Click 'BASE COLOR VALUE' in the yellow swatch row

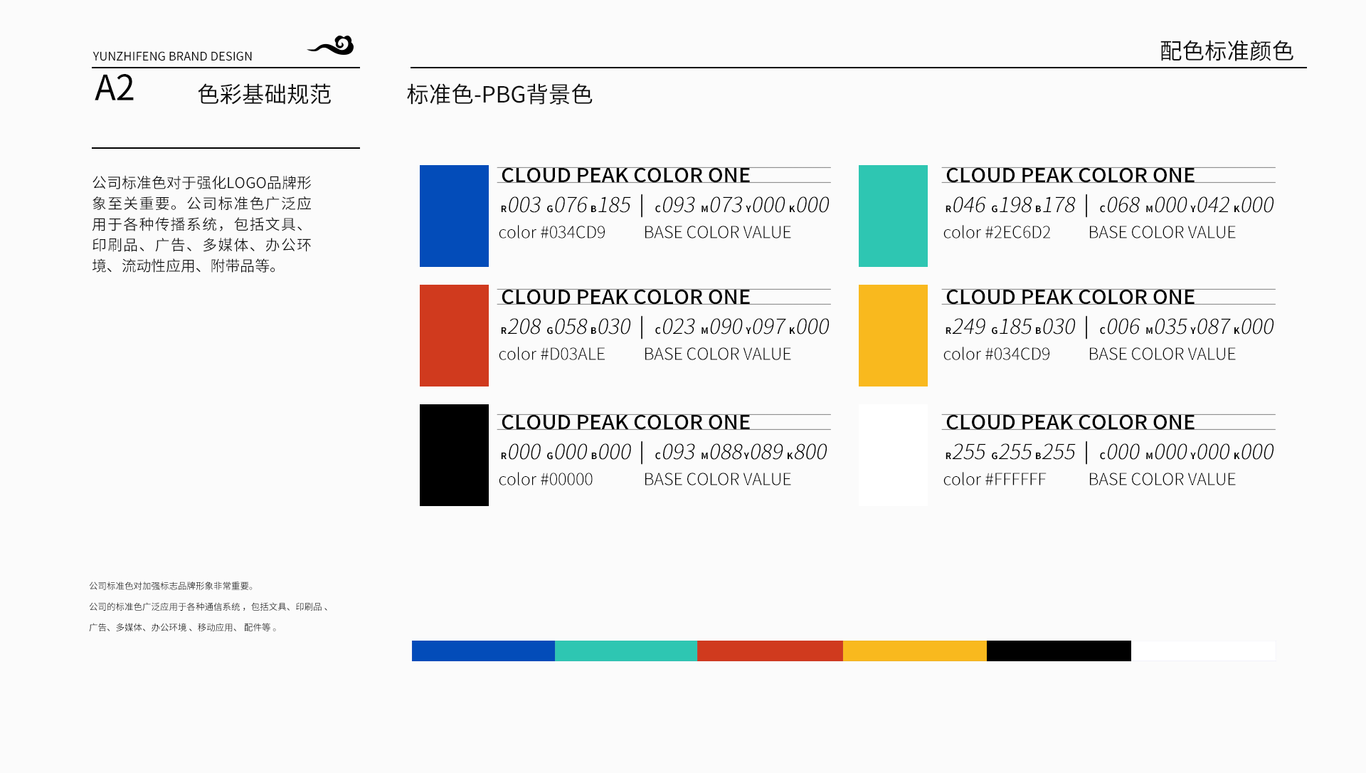click(x=1162, y=355)
